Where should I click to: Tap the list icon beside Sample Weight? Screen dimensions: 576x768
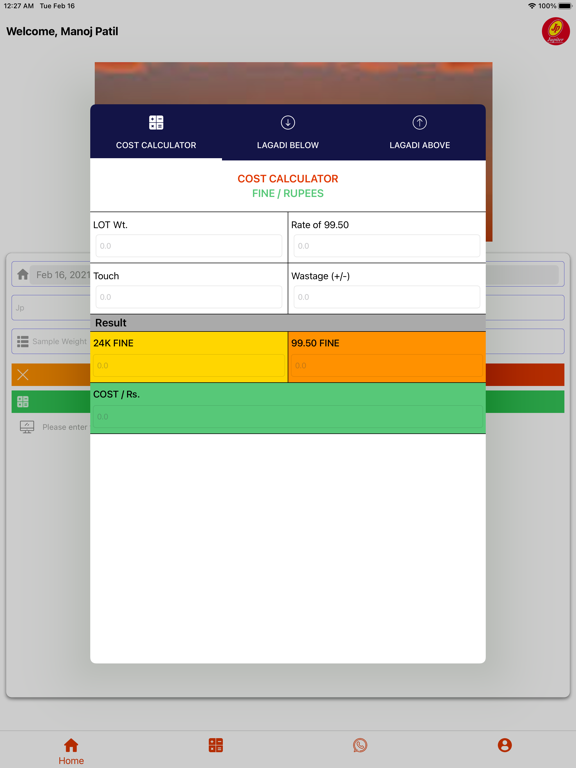pos(23,341)
